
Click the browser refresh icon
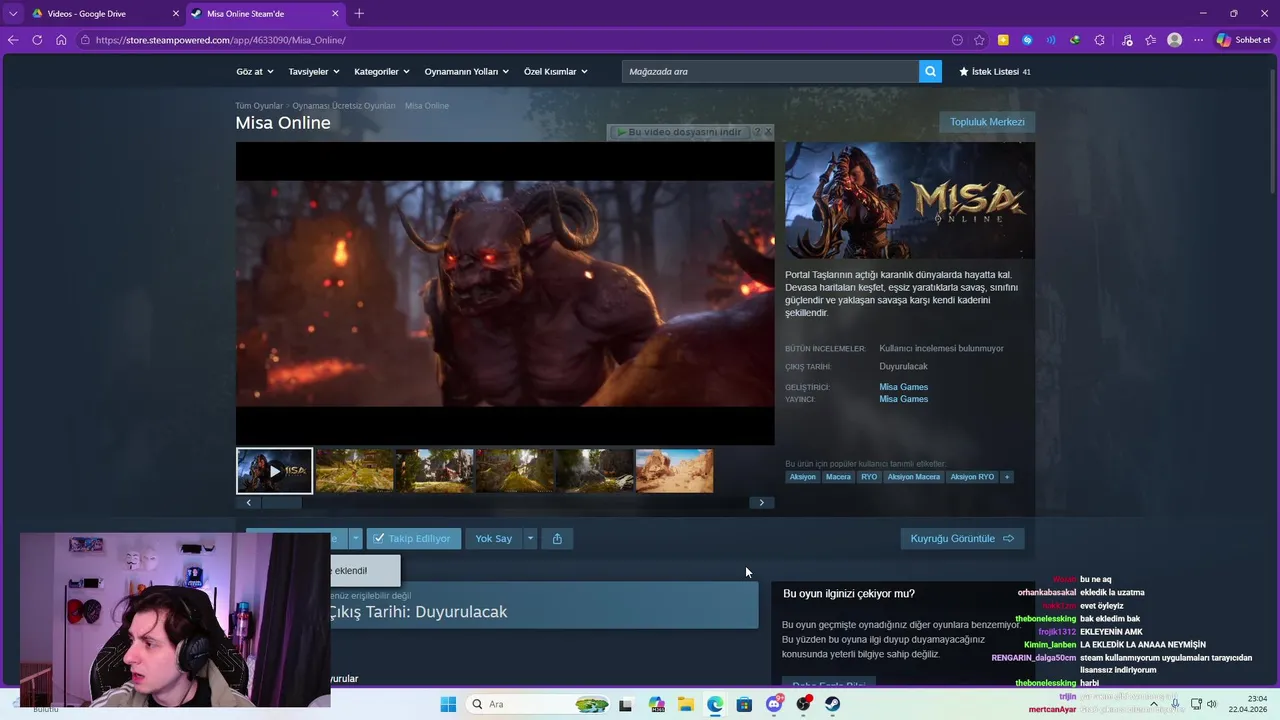pyautogui.click(x=37, y=40)
